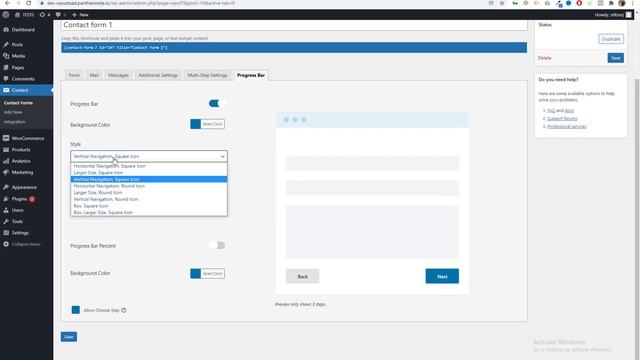
Task: Toggle the Progress Bar switch
Action: coord(217,104)
